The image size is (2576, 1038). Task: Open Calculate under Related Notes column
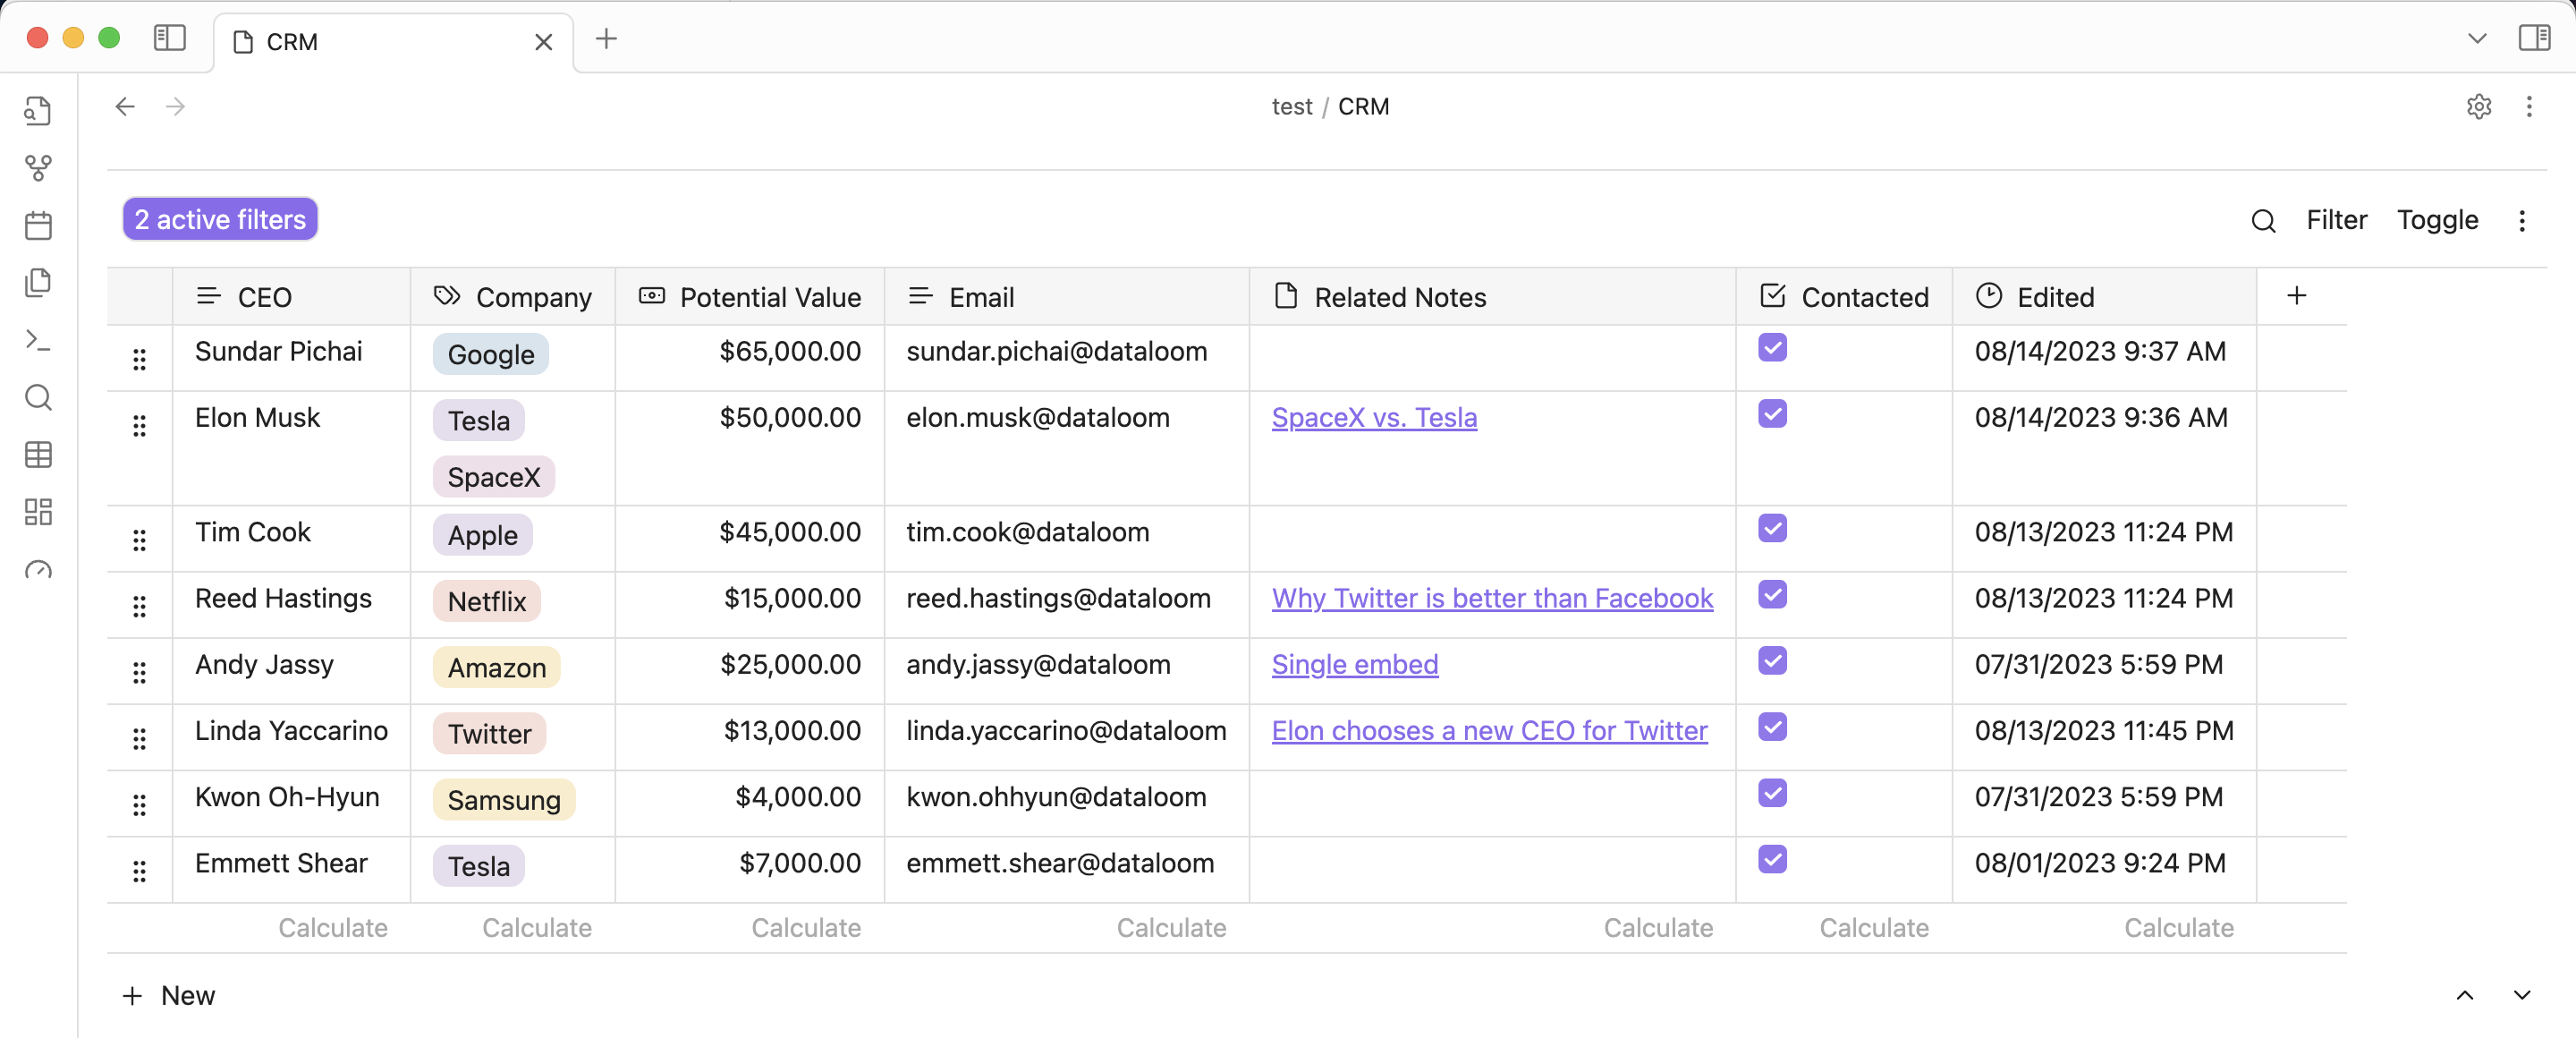click(x=1658, y=928)
